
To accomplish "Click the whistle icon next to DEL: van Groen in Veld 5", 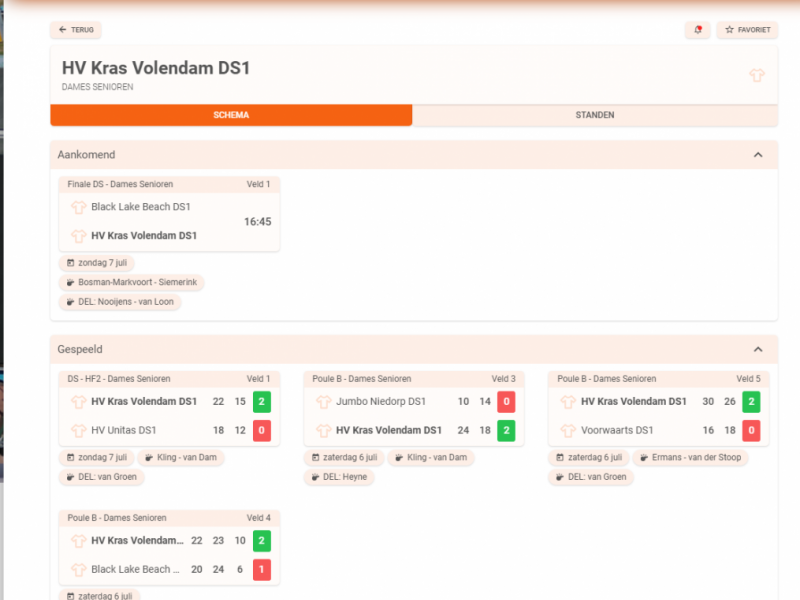I will click(560, 477).
